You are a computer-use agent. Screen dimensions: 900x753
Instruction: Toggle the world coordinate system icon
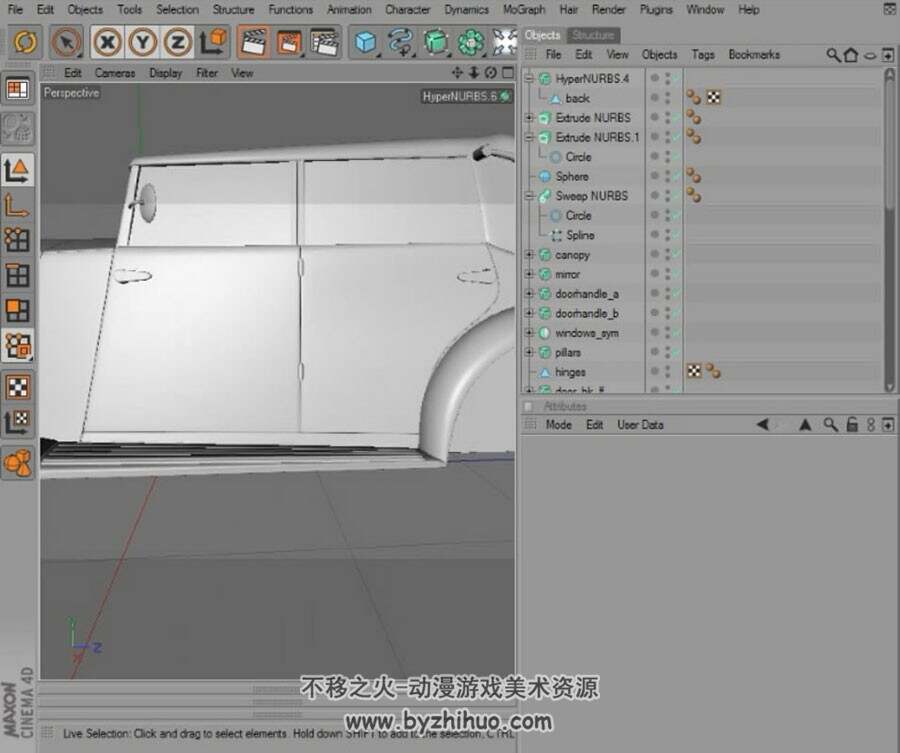(x=213, y=42)
